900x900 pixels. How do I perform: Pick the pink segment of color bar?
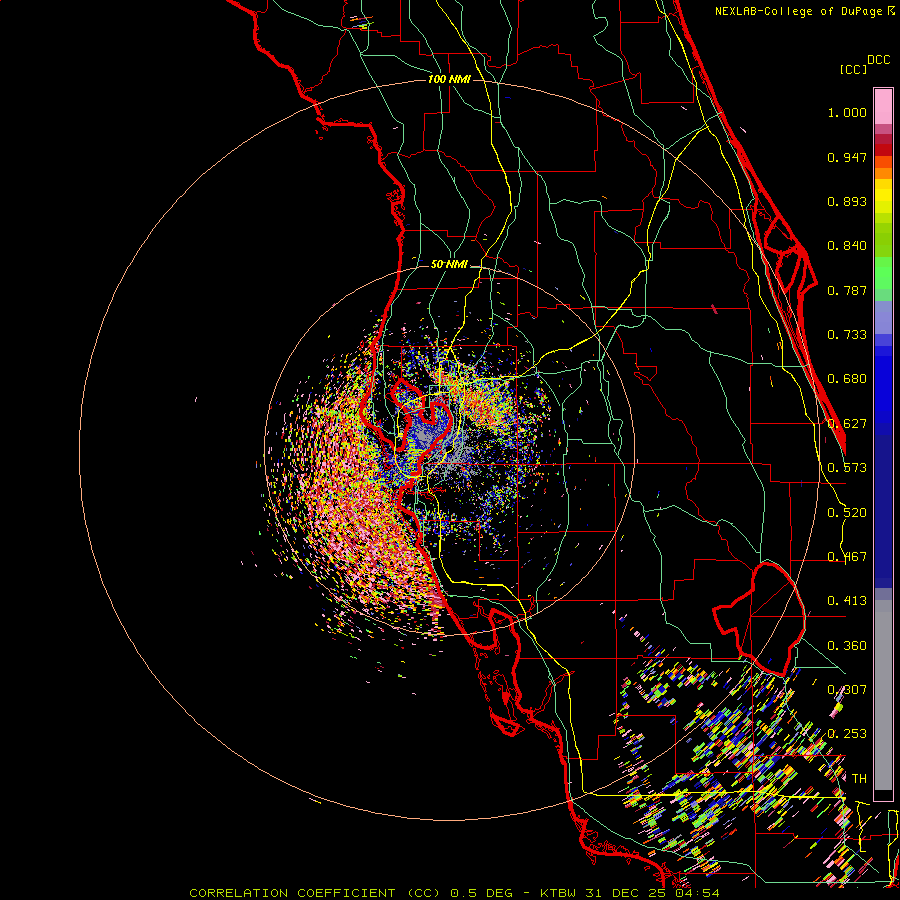(883, 107)
